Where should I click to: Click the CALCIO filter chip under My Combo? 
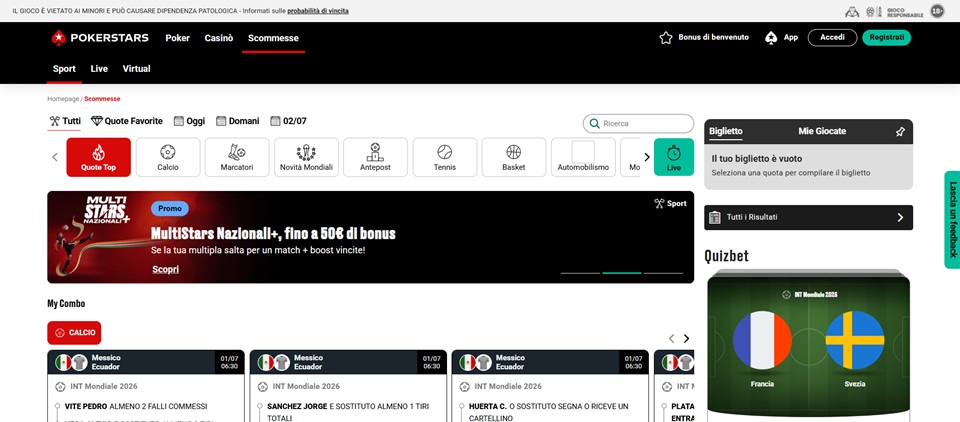click(74, 333)
